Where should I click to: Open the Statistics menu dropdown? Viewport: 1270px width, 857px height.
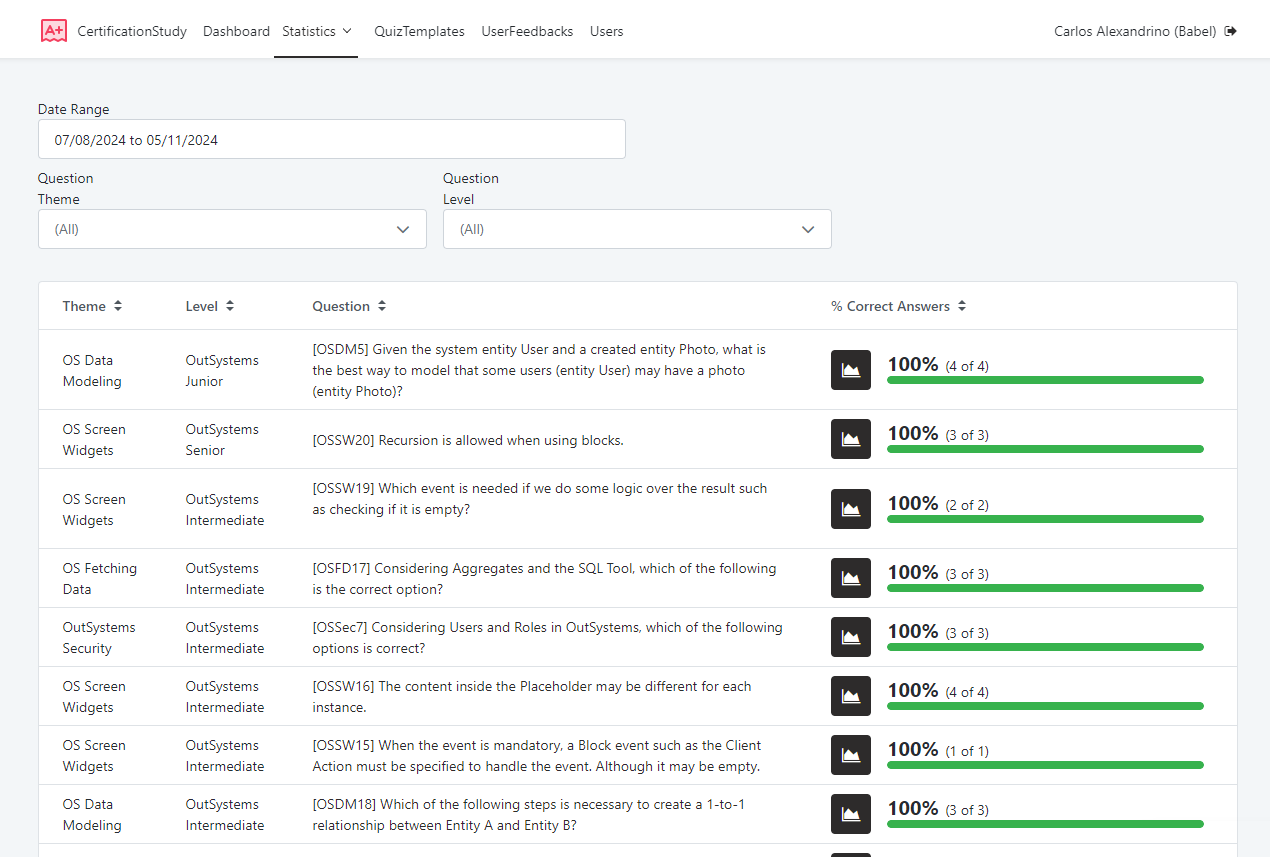click(x=316, y=31)
